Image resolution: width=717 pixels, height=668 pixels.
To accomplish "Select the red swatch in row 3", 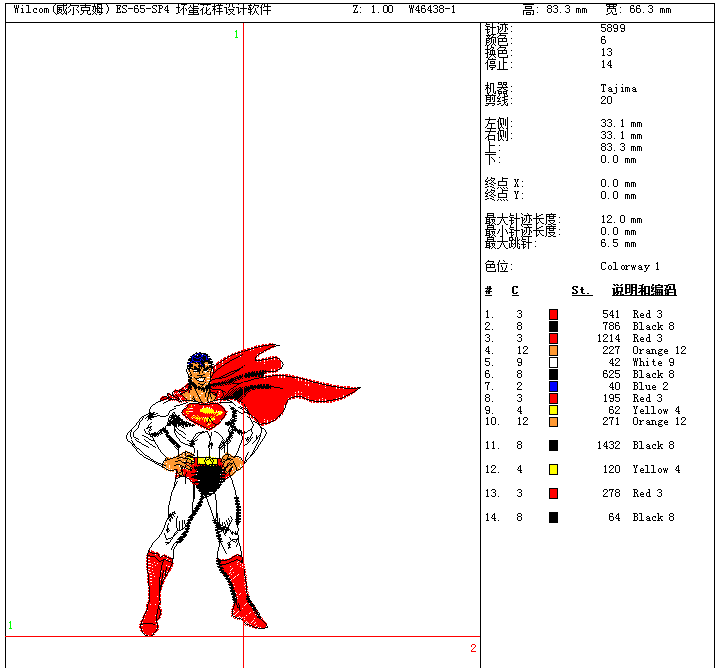I will point(553,338).
